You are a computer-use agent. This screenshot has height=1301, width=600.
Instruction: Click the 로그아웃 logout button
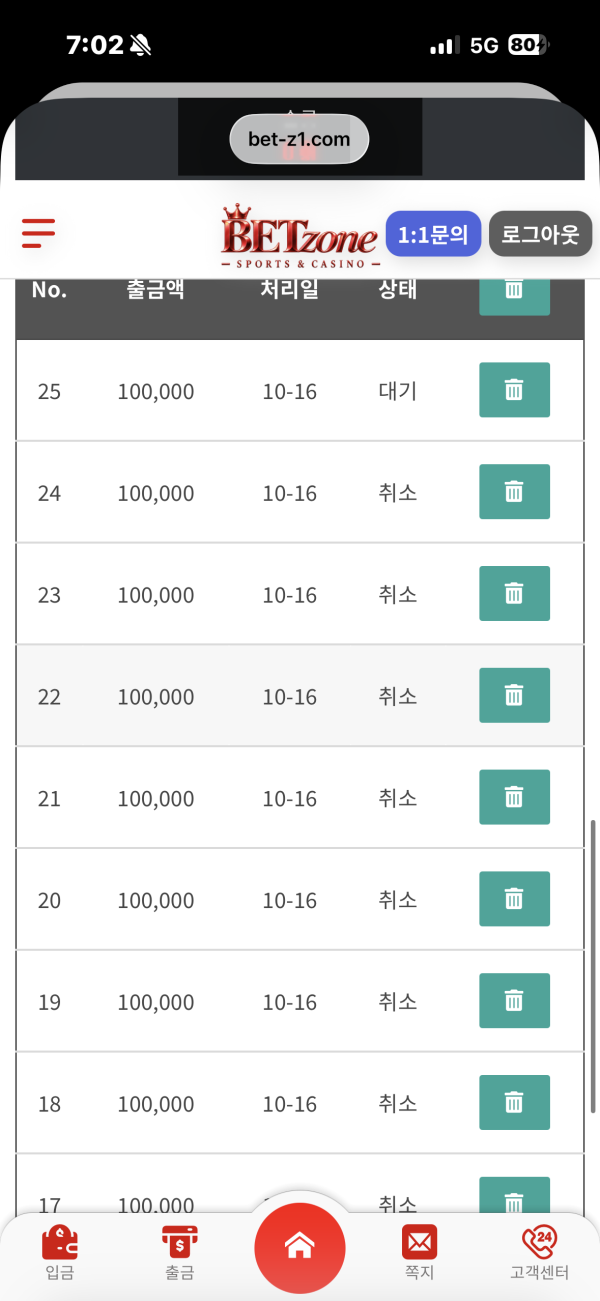[540, 235]
